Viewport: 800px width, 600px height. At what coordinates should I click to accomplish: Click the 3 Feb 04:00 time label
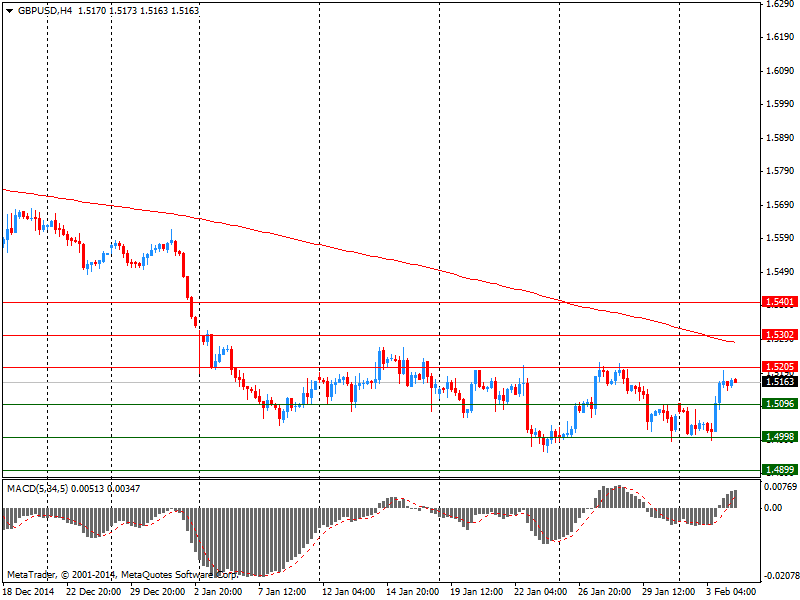[731, 592]
